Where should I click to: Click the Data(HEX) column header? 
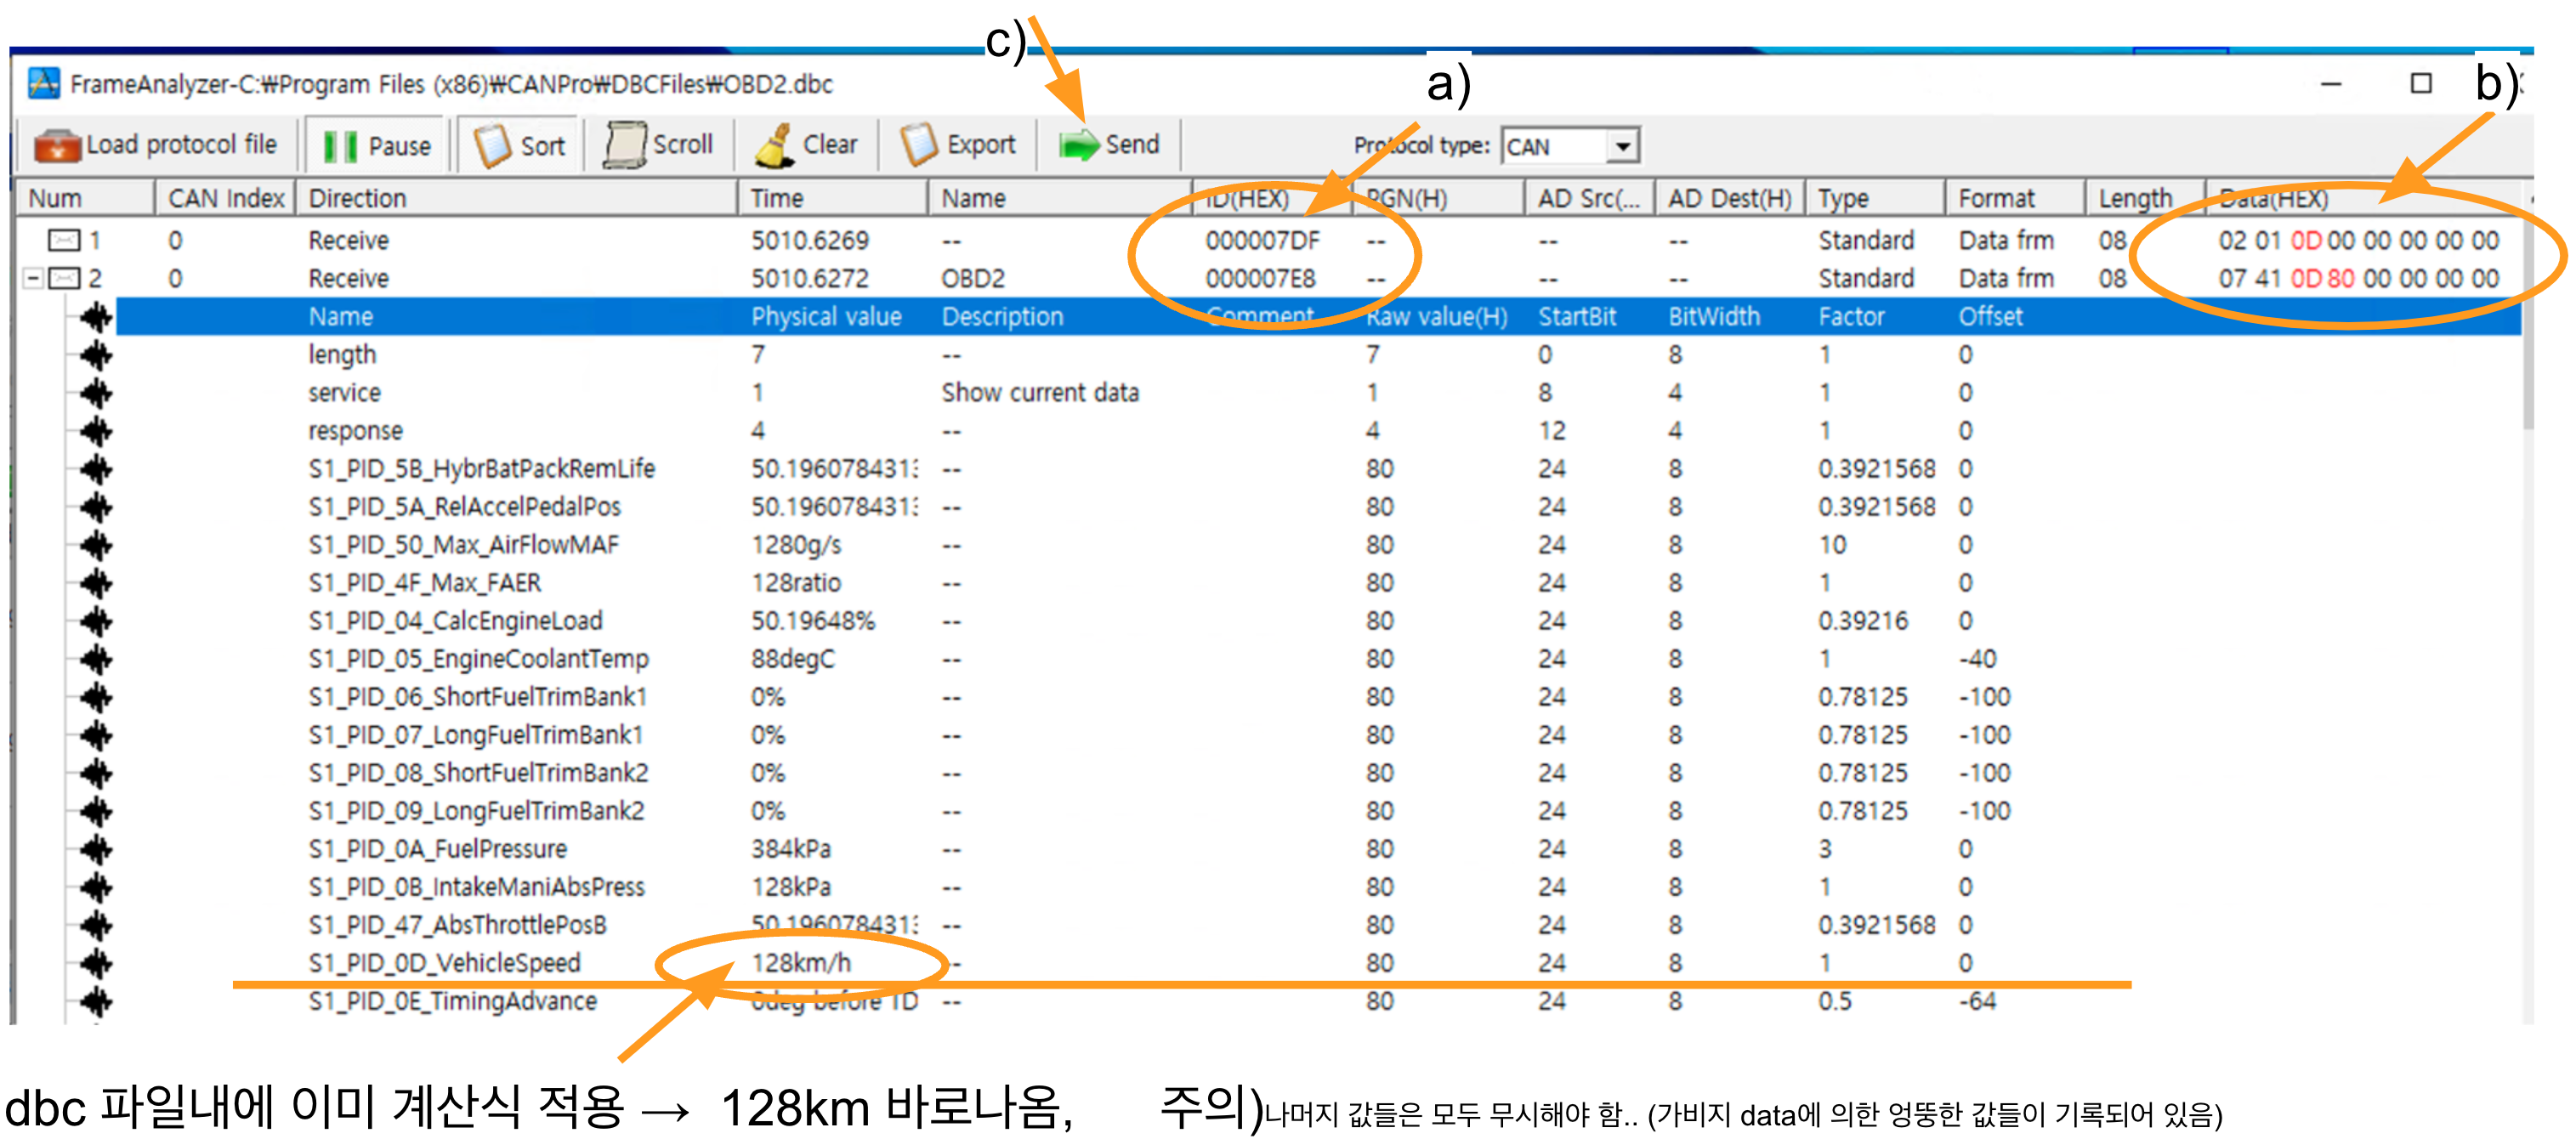point(2273,198)
